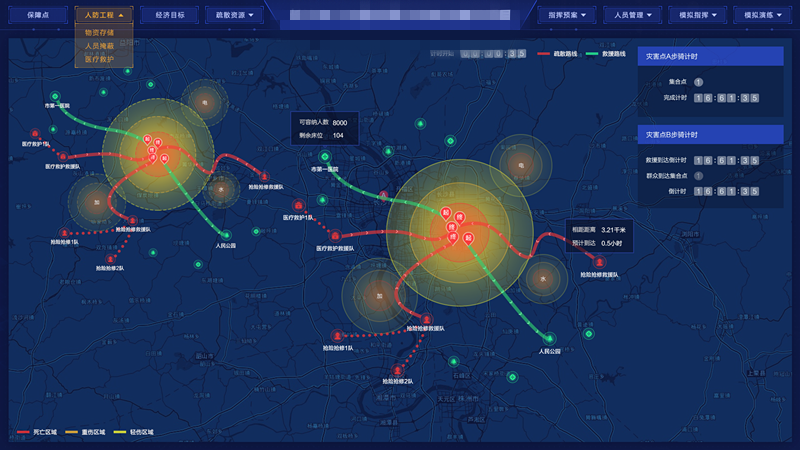Select the rightmost 抢险抢修救援队 red marker

point(599,262)
